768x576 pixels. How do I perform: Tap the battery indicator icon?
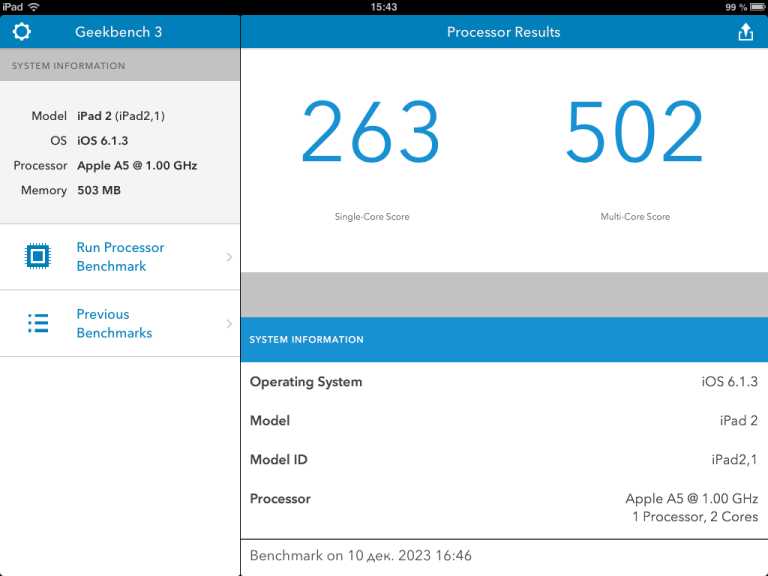point(757,7)
